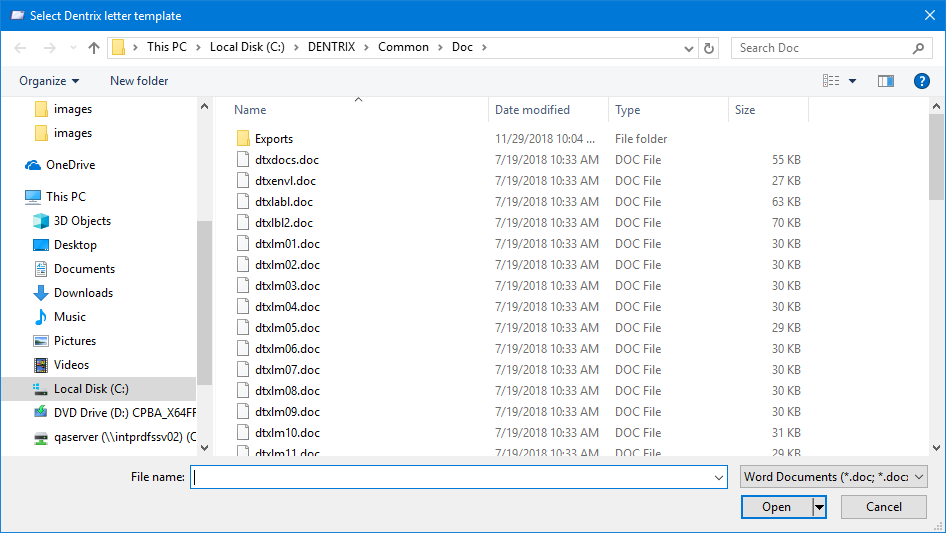Image resolution: width=946 pixels, height=533 pixels.
Task: Open the Exports folder
Action: coord(273,139)
